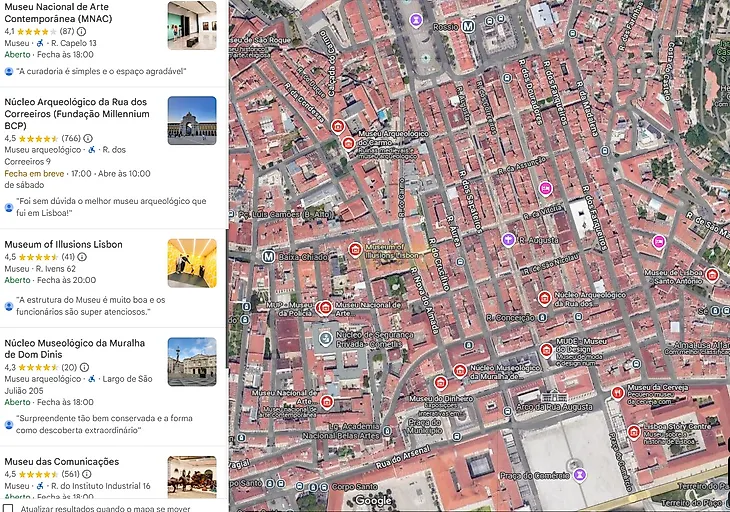Click the Baixa-Chiado metro station icon
This screenshot has width=730, height=512.
pyautogui.click(x=268, y=256)
